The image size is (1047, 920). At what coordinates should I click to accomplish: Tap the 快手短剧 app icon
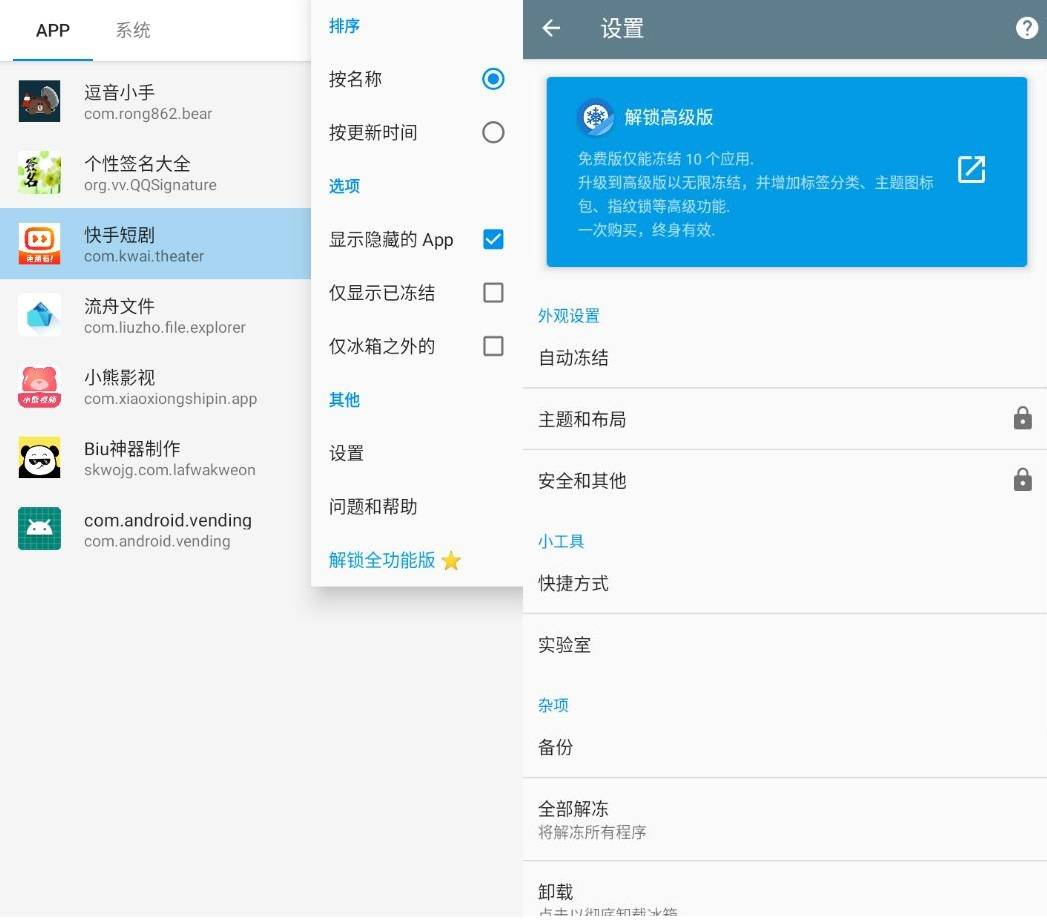pyautogui.click(x=38, y=244)
